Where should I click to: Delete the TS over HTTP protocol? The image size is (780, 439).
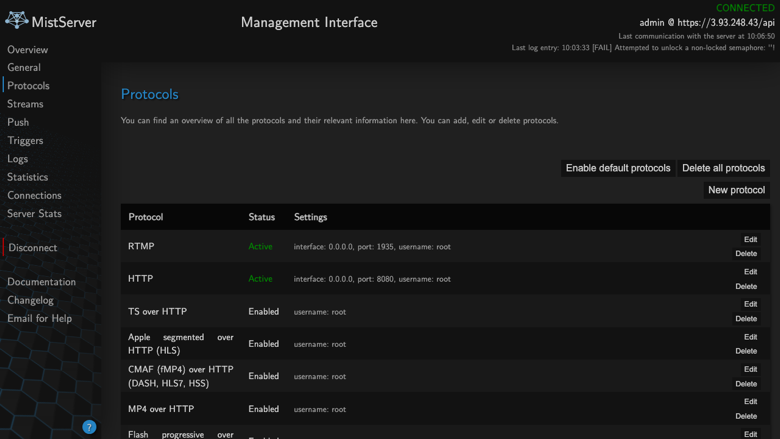[x=746, y=319]
